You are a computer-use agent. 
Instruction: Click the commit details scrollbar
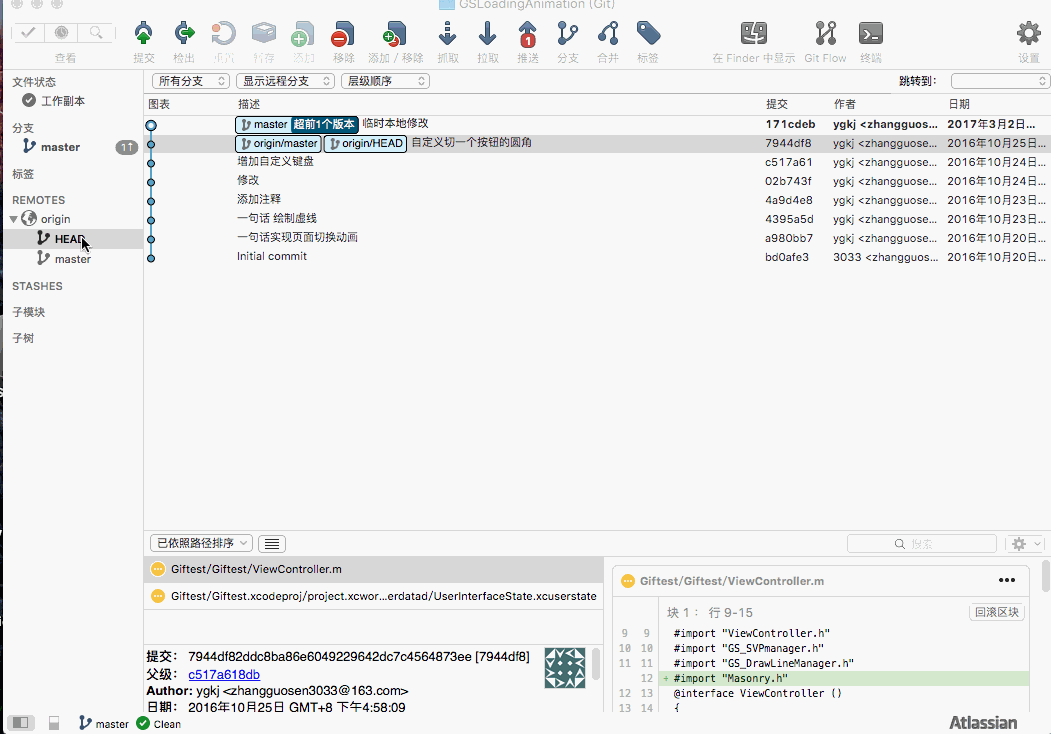tap(595, 664)
